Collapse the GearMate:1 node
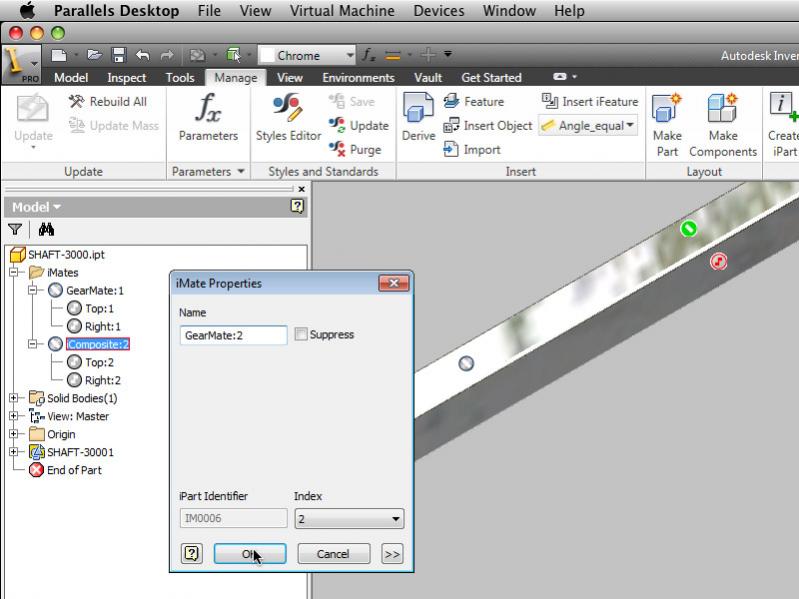 click(x=33, y=290)
